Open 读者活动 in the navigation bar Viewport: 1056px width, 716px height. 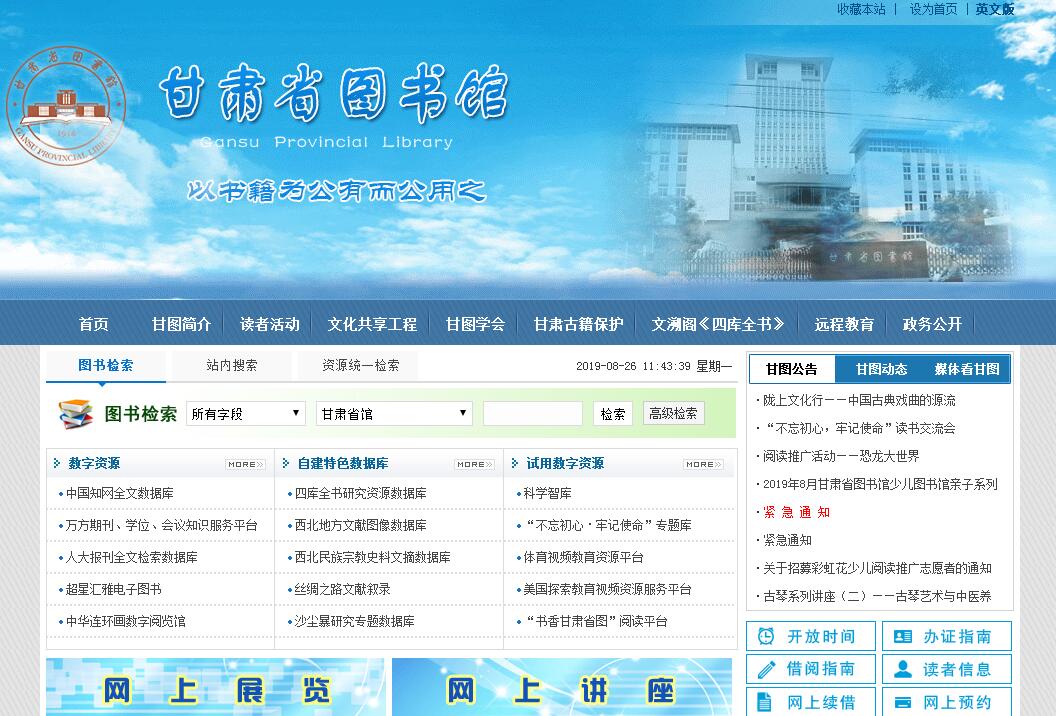[270, 325]
